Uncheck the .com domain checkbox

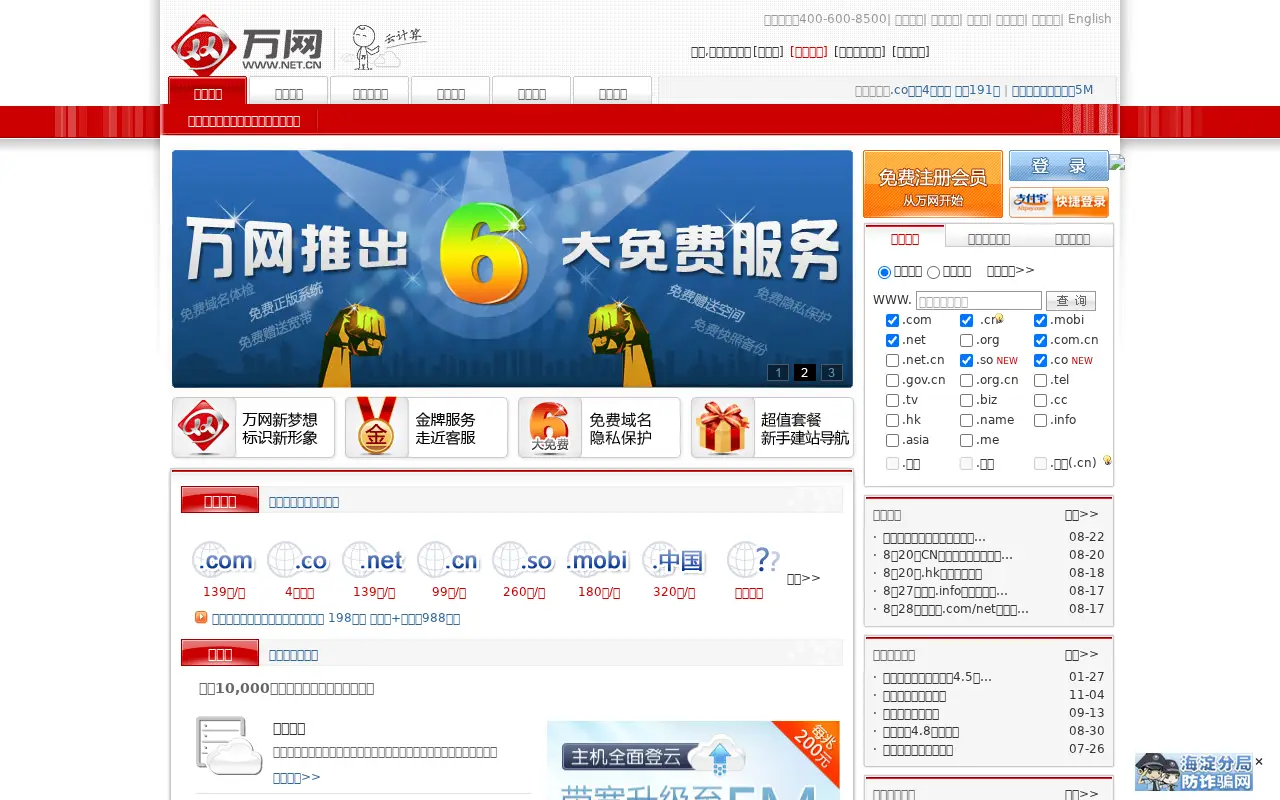(892, 321)
